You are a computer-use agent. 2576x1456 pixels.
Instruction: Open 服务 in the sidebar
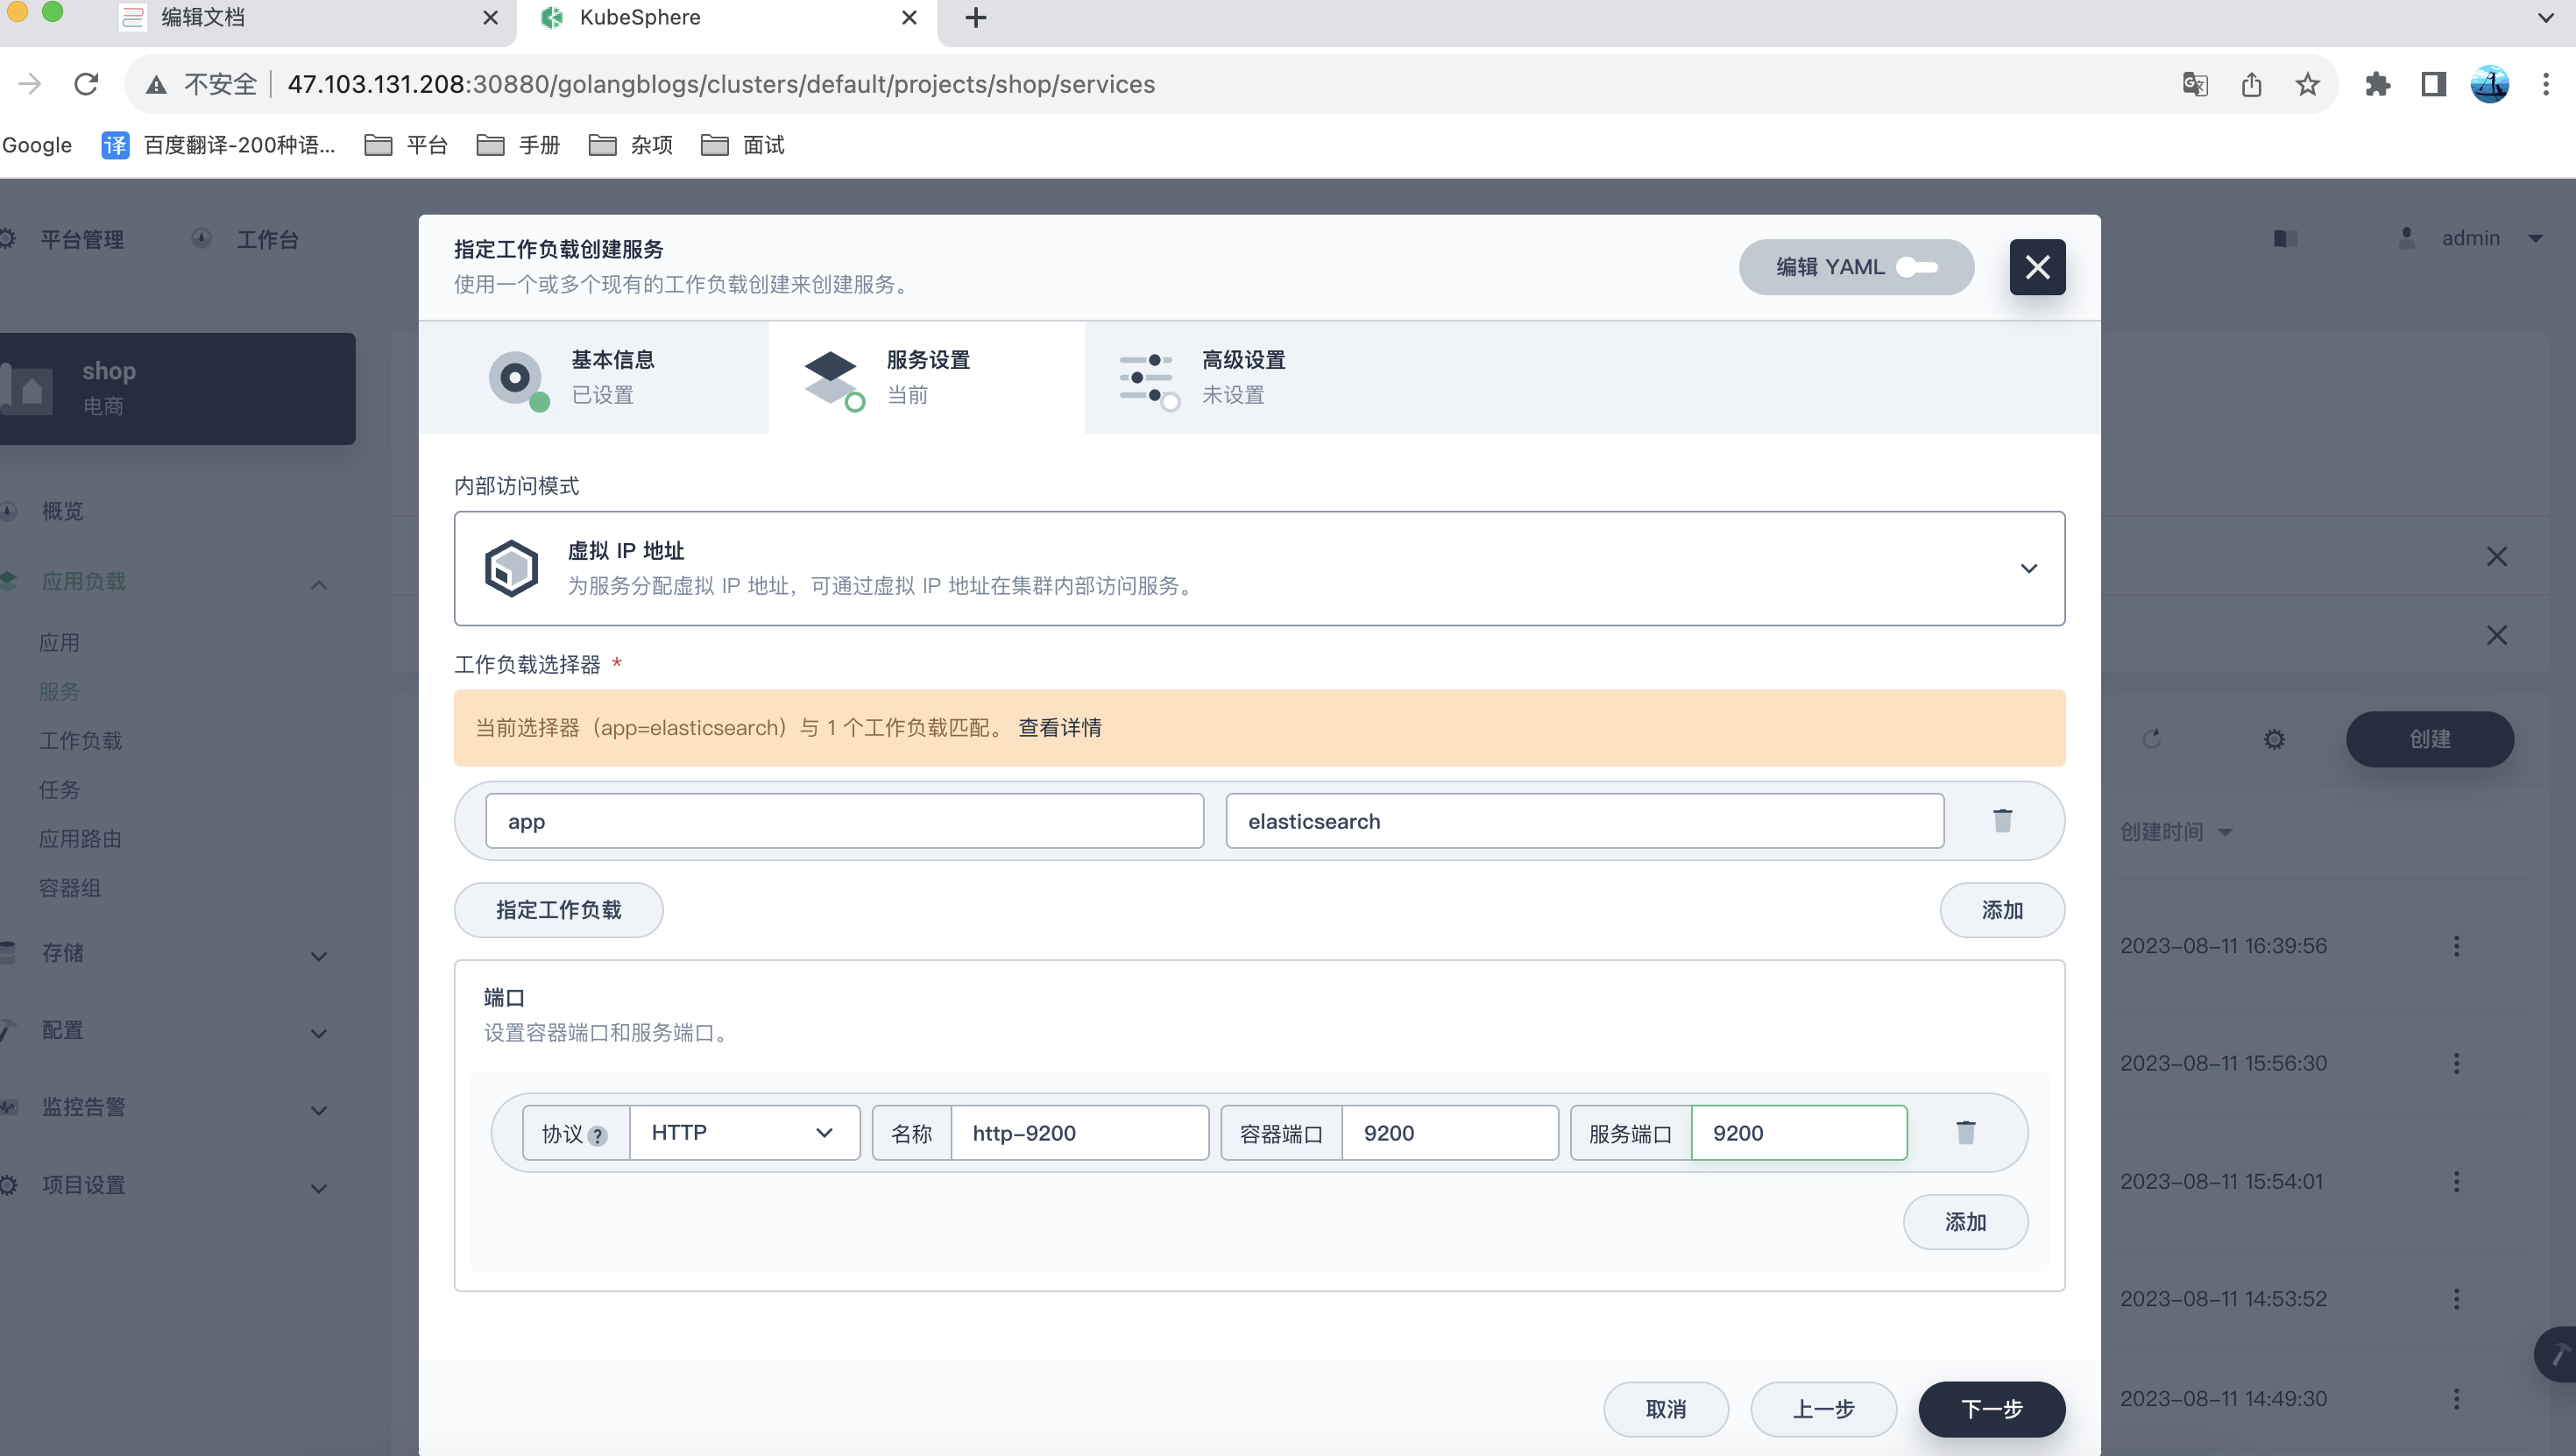(x=59, y=691)
